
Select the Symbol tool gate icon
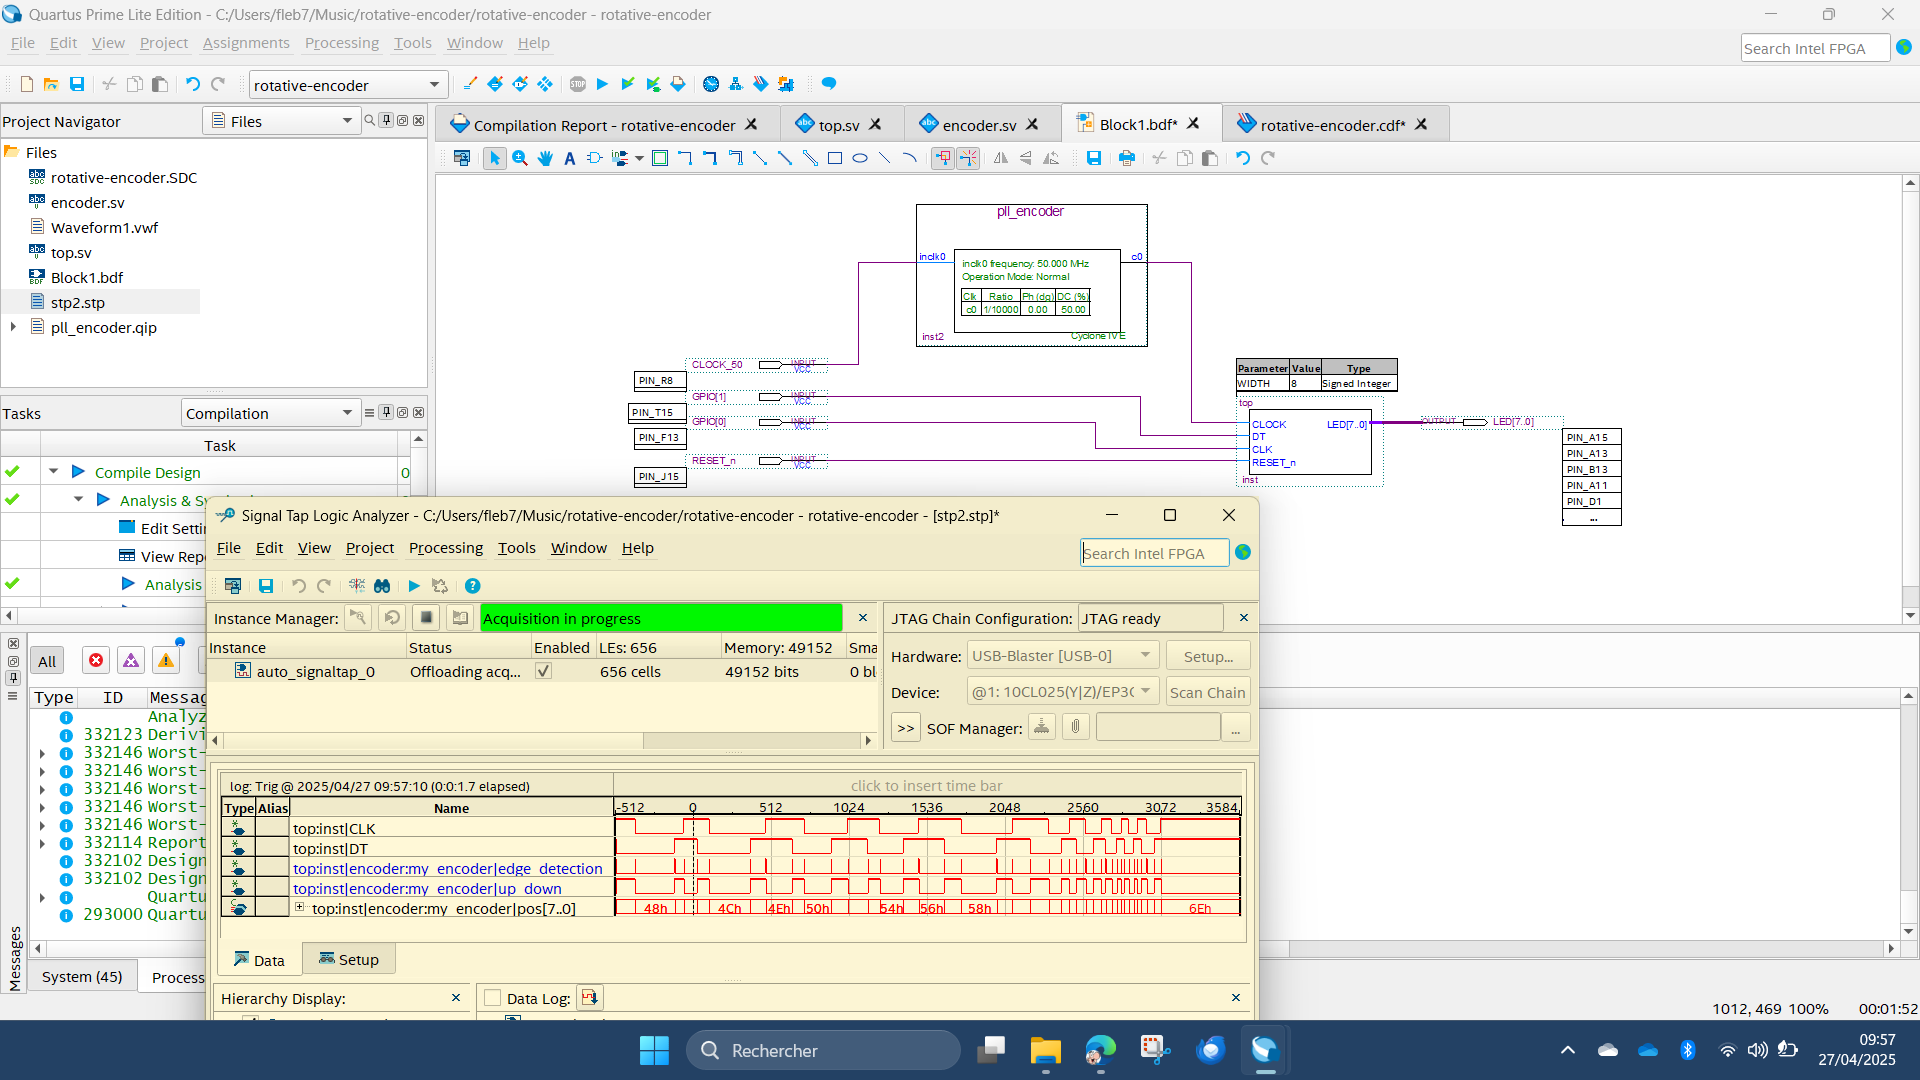pyautogui.click(x=594, y=158)
